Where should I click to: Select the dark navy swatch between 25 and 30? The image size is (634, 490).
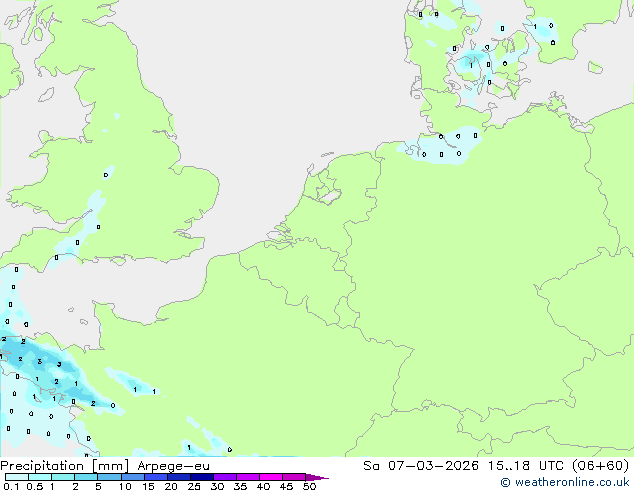pyautogui.click(x=202, y=477)
